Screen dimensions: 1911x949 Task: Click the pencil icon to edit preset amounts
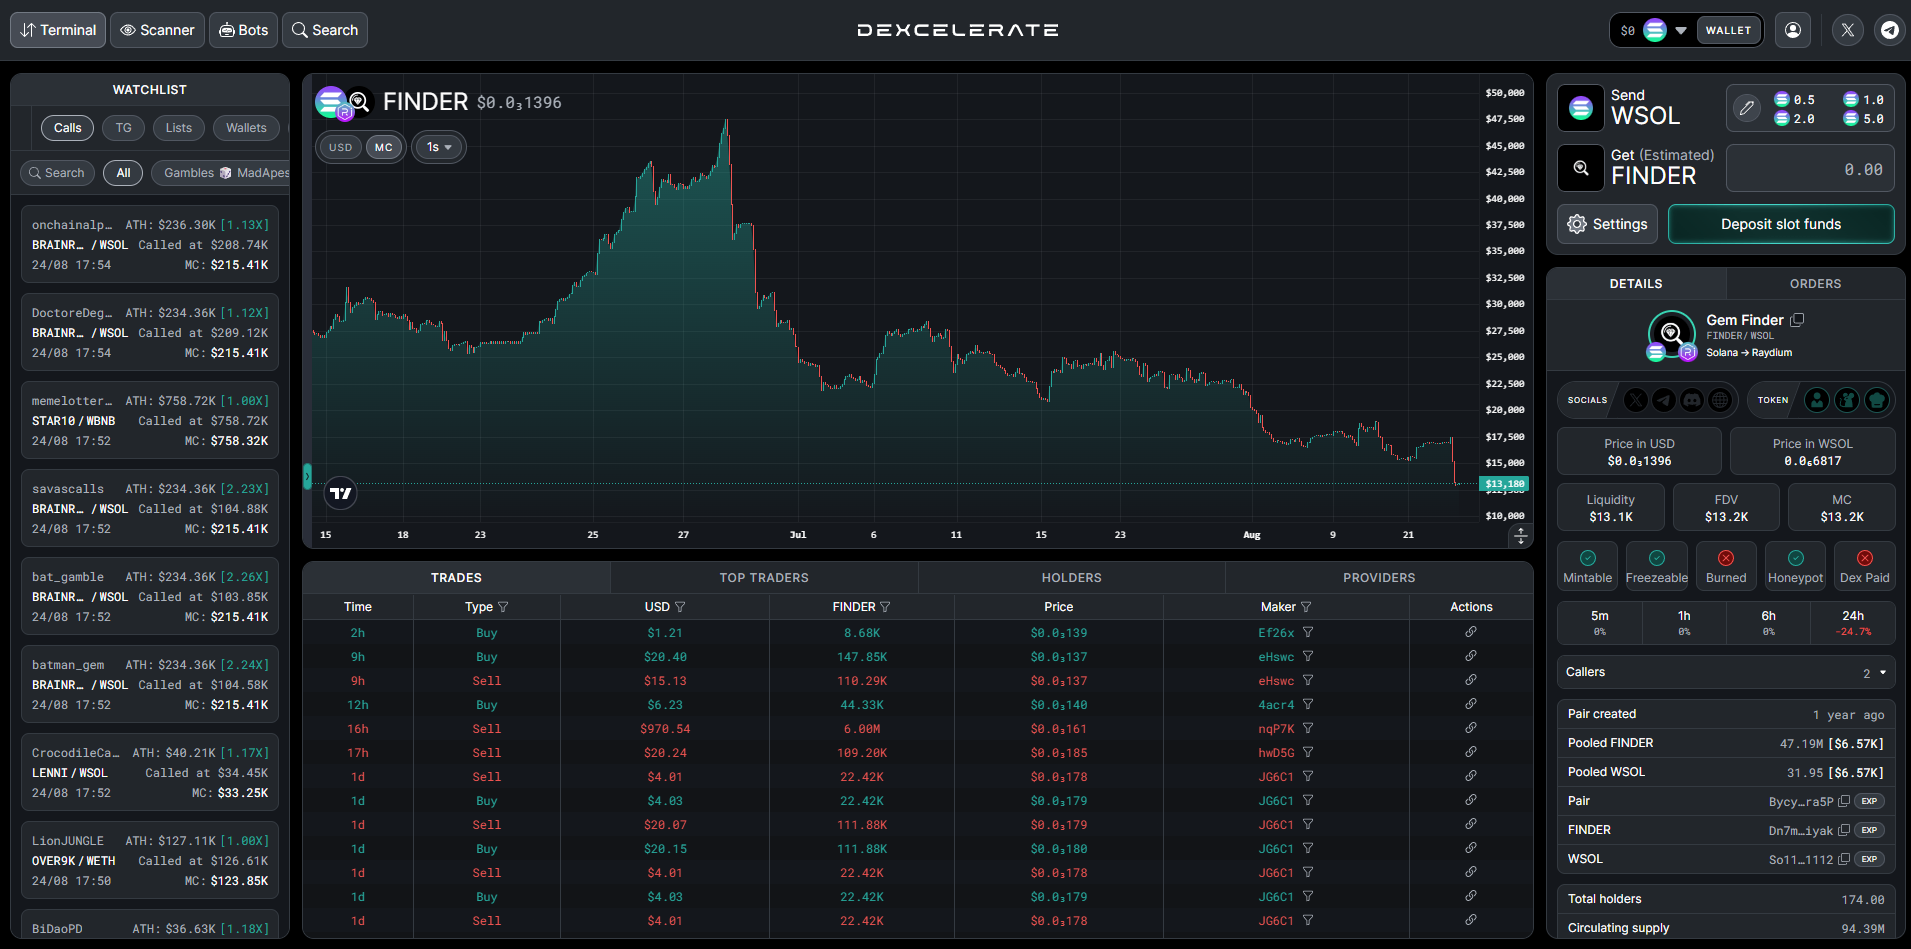[x=1746, y=108]
